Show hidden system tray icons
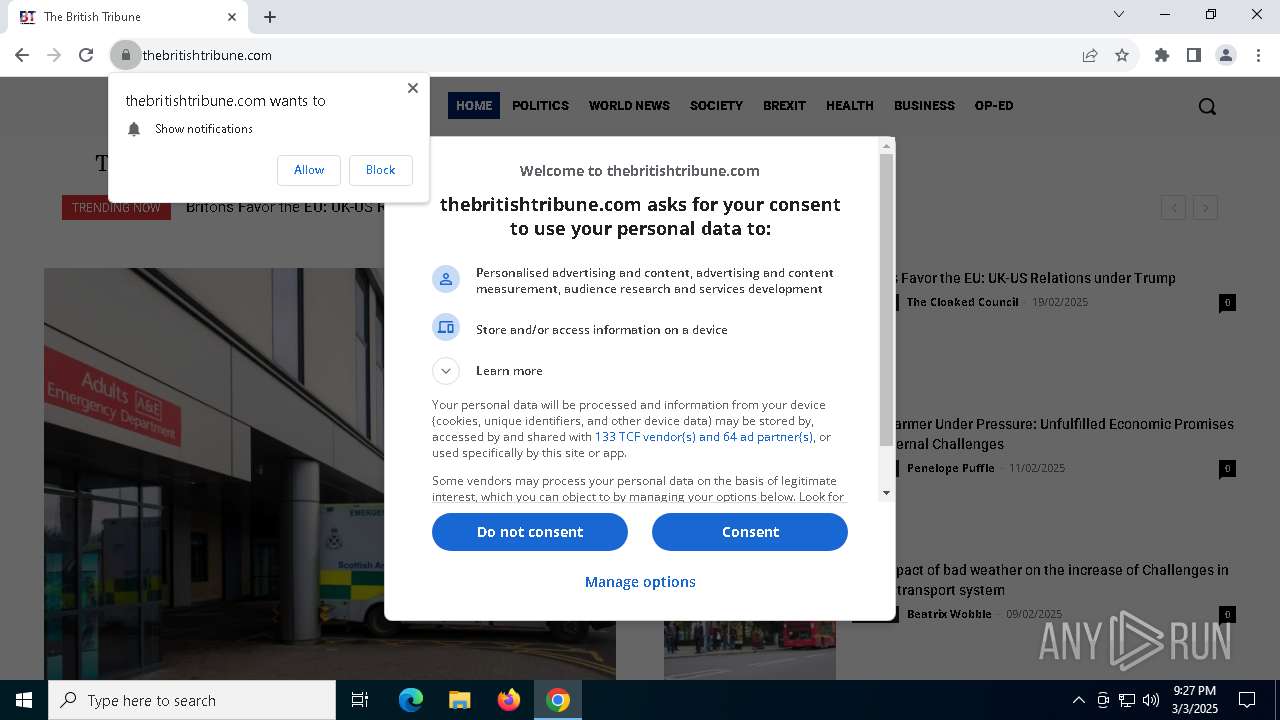 pos(1079,700)
